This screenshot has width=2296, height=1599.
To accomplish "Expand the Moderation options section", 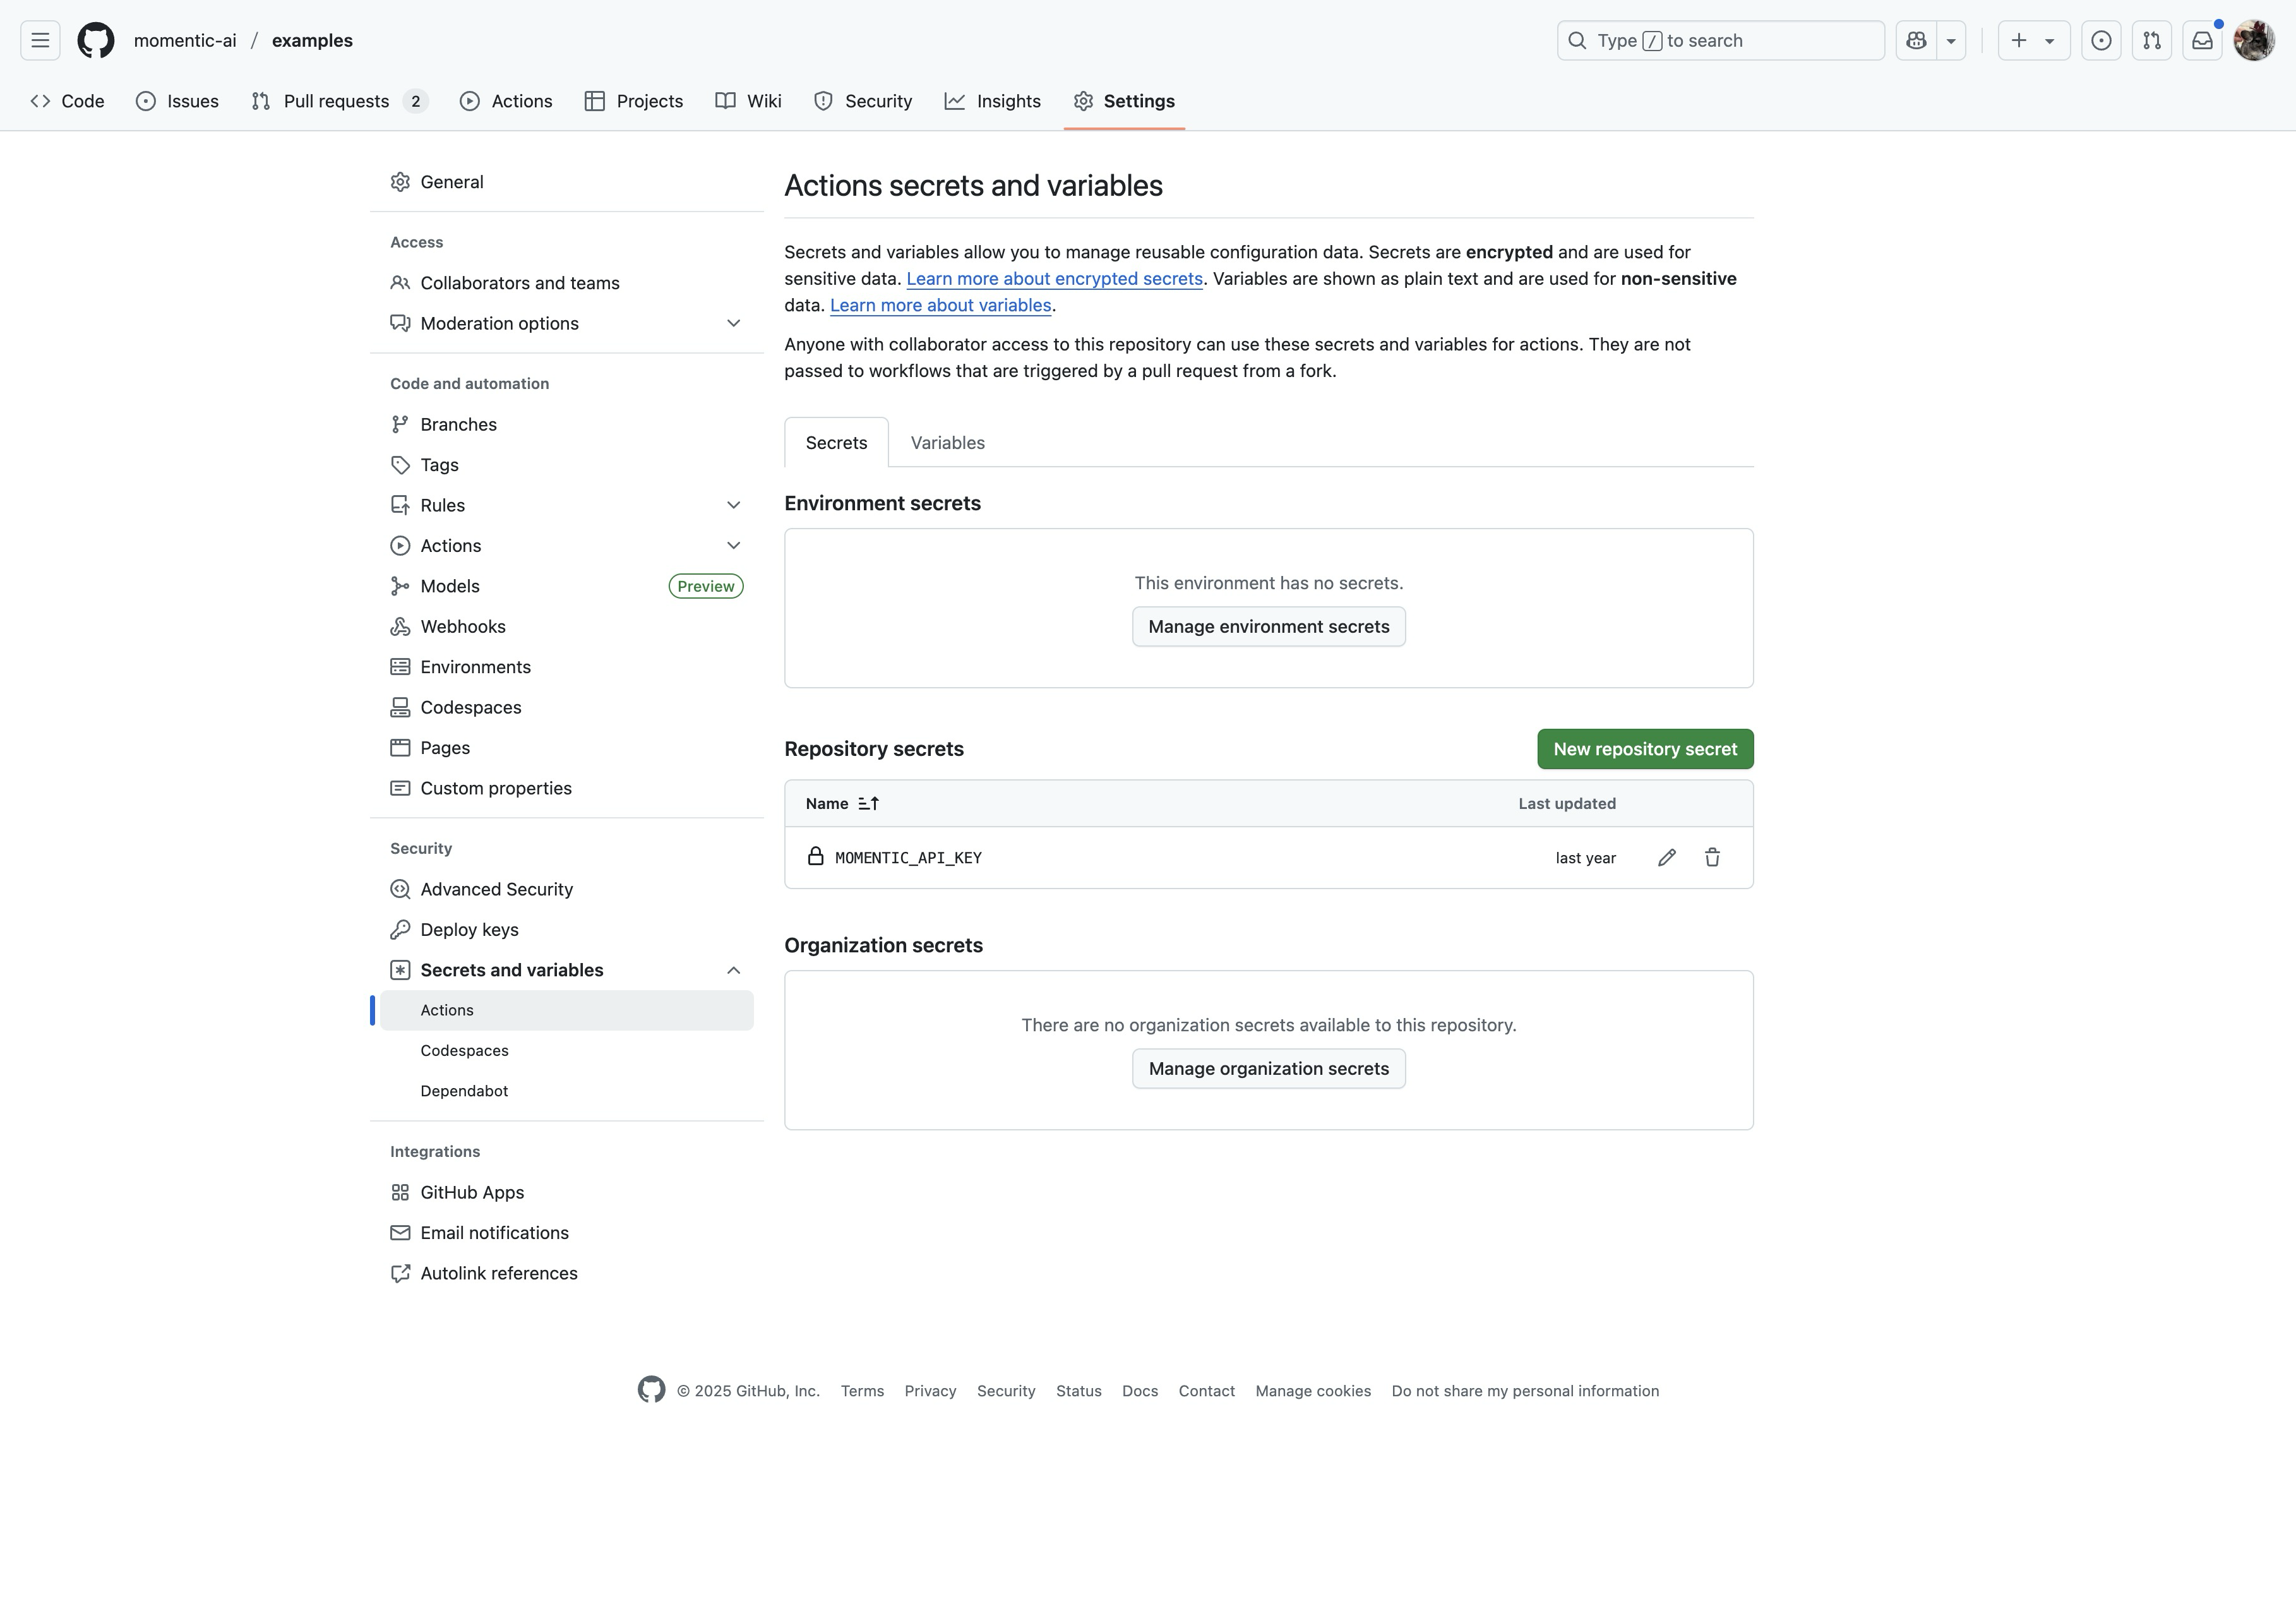I will point(733,323).
